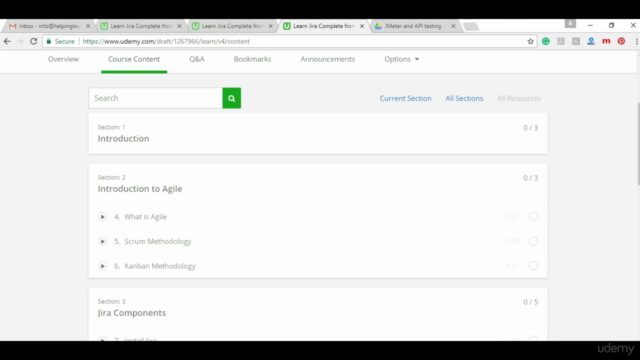640x360 pixels.
Task: Click the All Sections link
Action: point(464,98)
